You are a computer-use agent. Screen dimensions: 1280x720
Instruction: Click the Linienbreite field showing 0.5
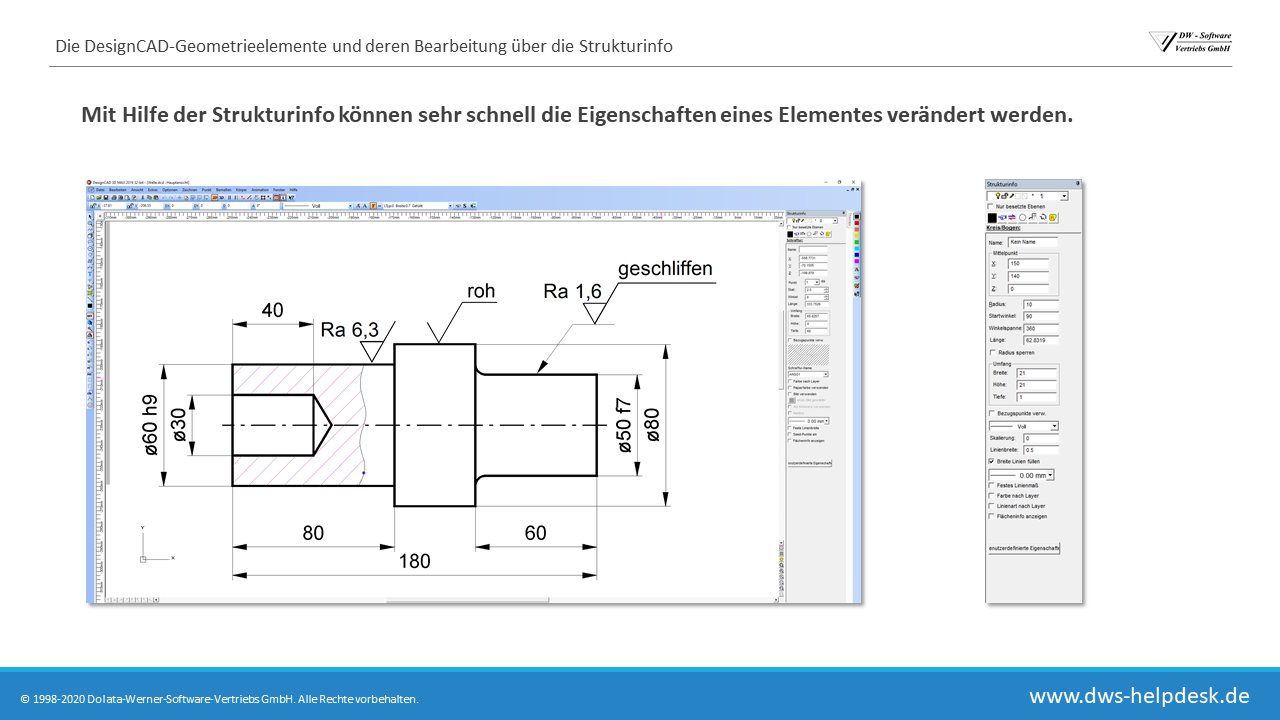point(1041,450)
